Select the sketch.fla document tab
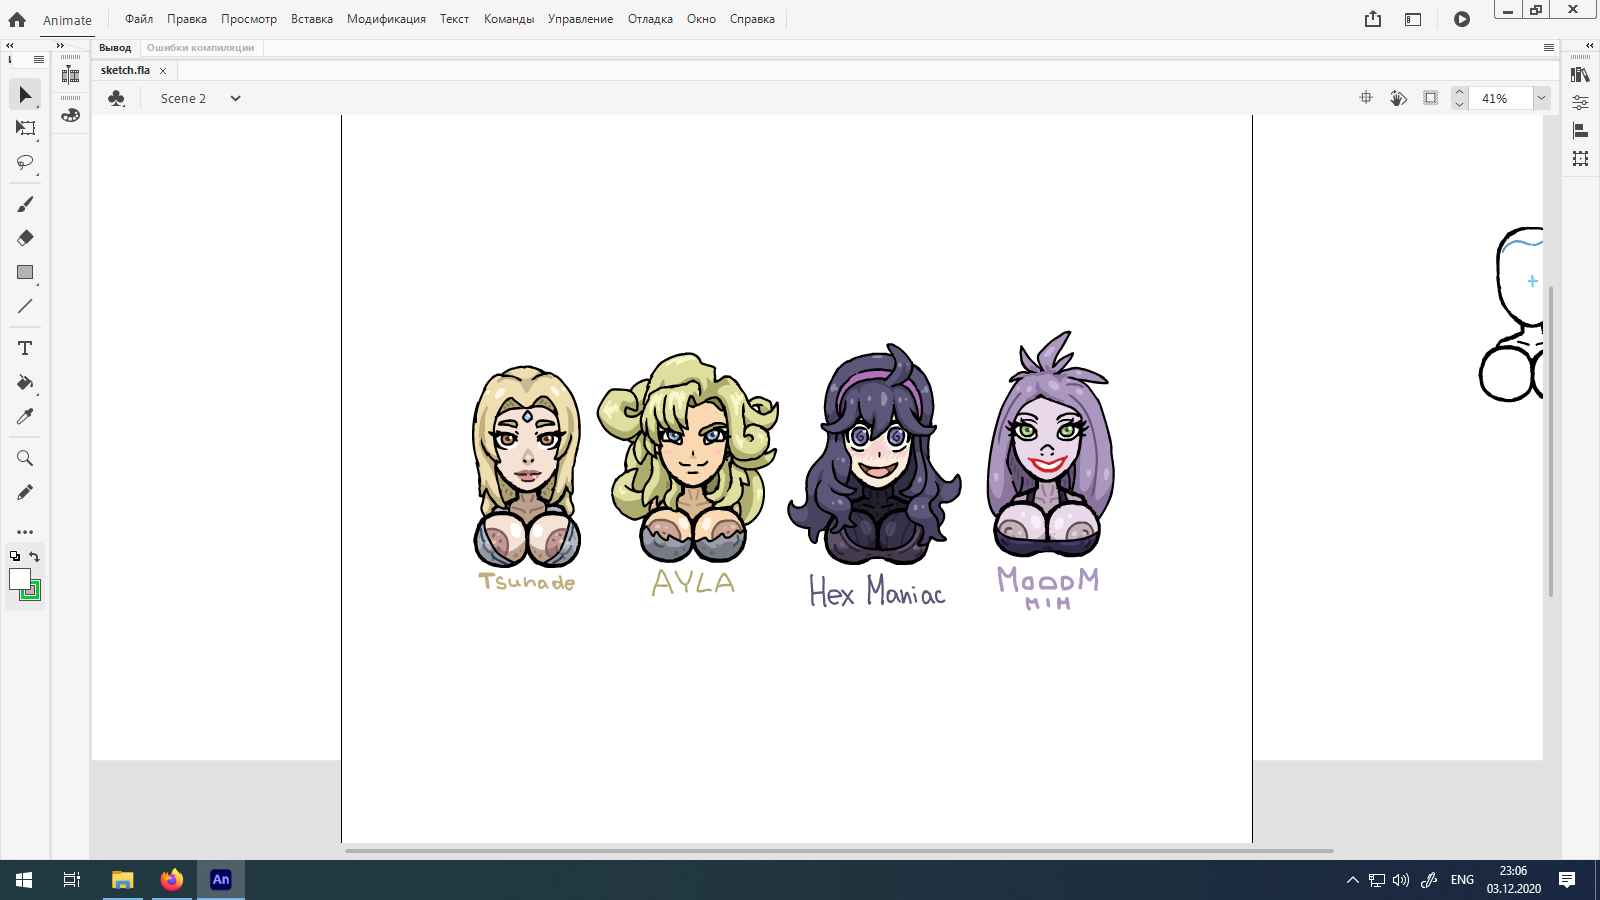The height and width of the screenshot is (900, 1600). pos(126,70)
